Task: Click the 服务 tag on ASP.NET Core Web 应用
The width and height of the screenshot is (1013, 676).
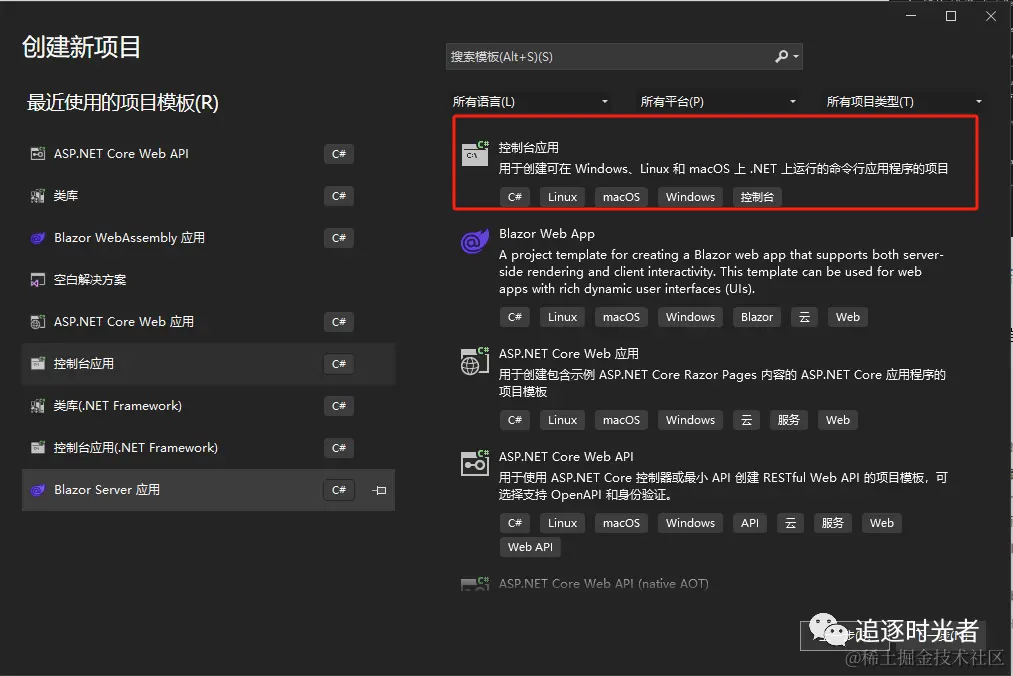Action: (x=789, y=420)
